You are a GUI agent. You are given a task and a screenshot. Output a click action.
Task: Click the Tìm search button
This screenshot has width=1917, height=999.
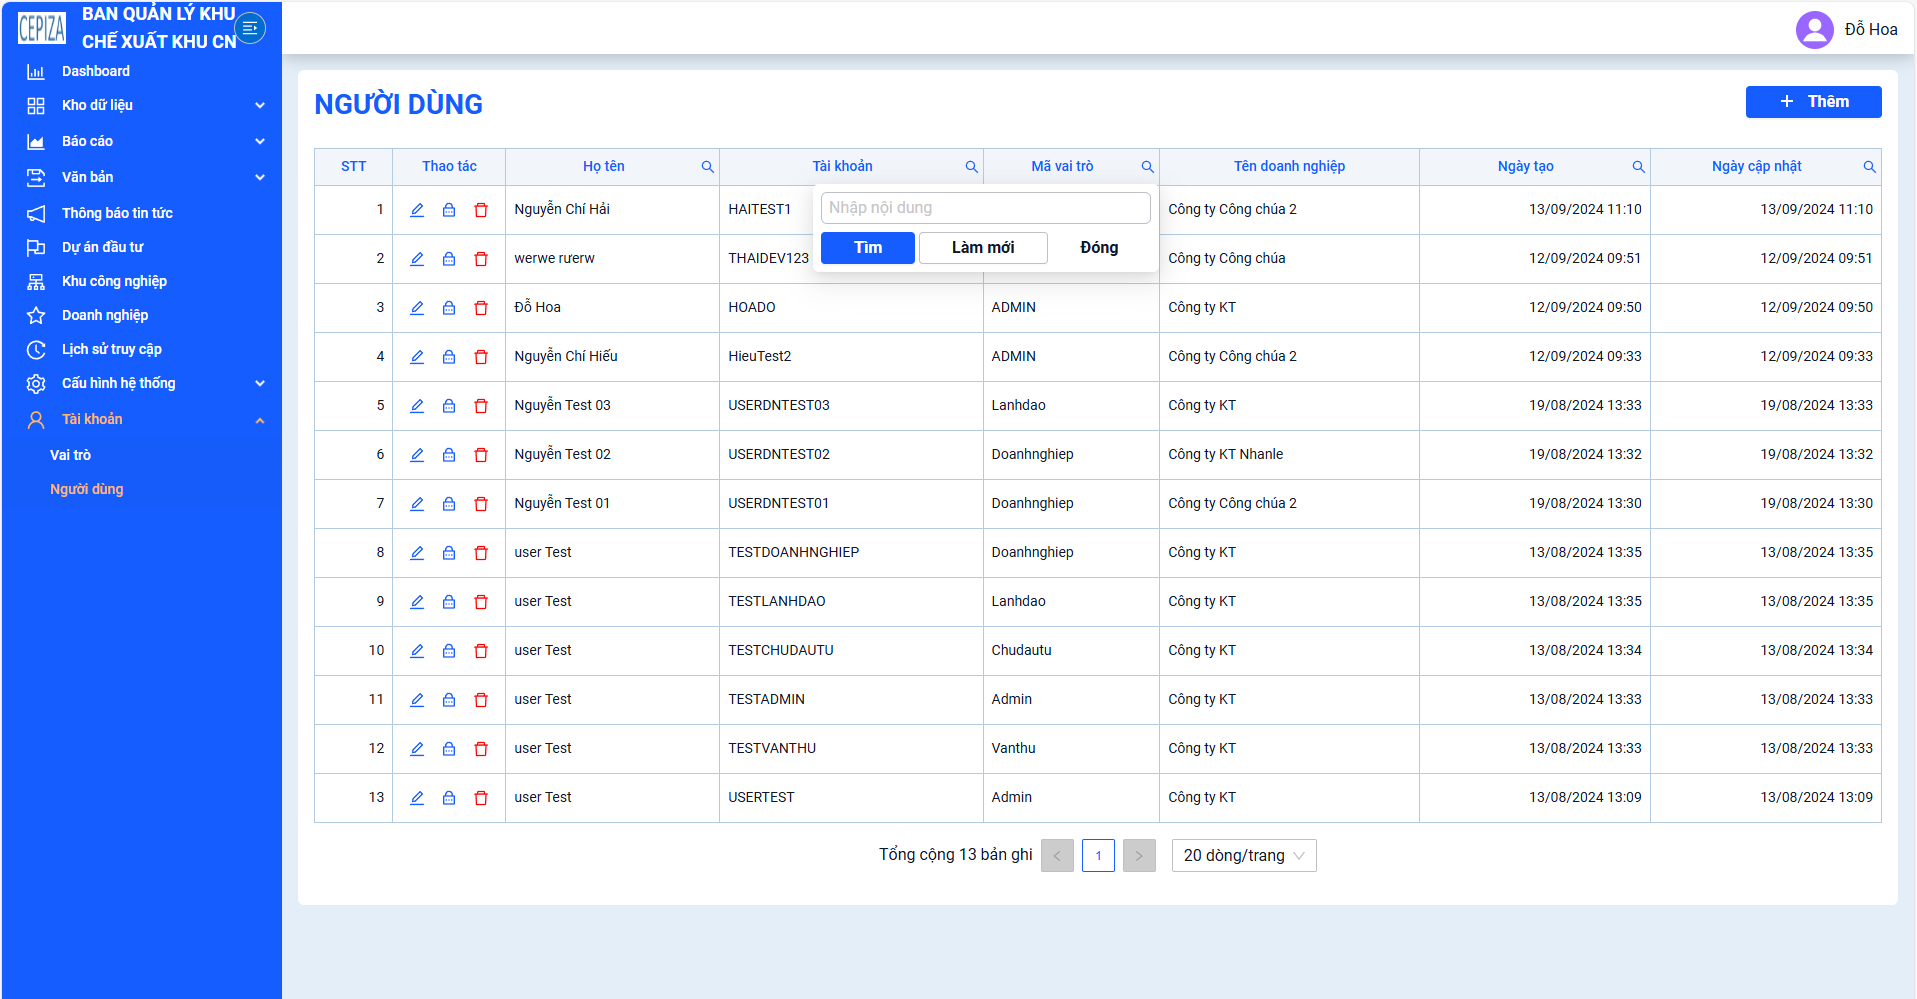point(868,248)
